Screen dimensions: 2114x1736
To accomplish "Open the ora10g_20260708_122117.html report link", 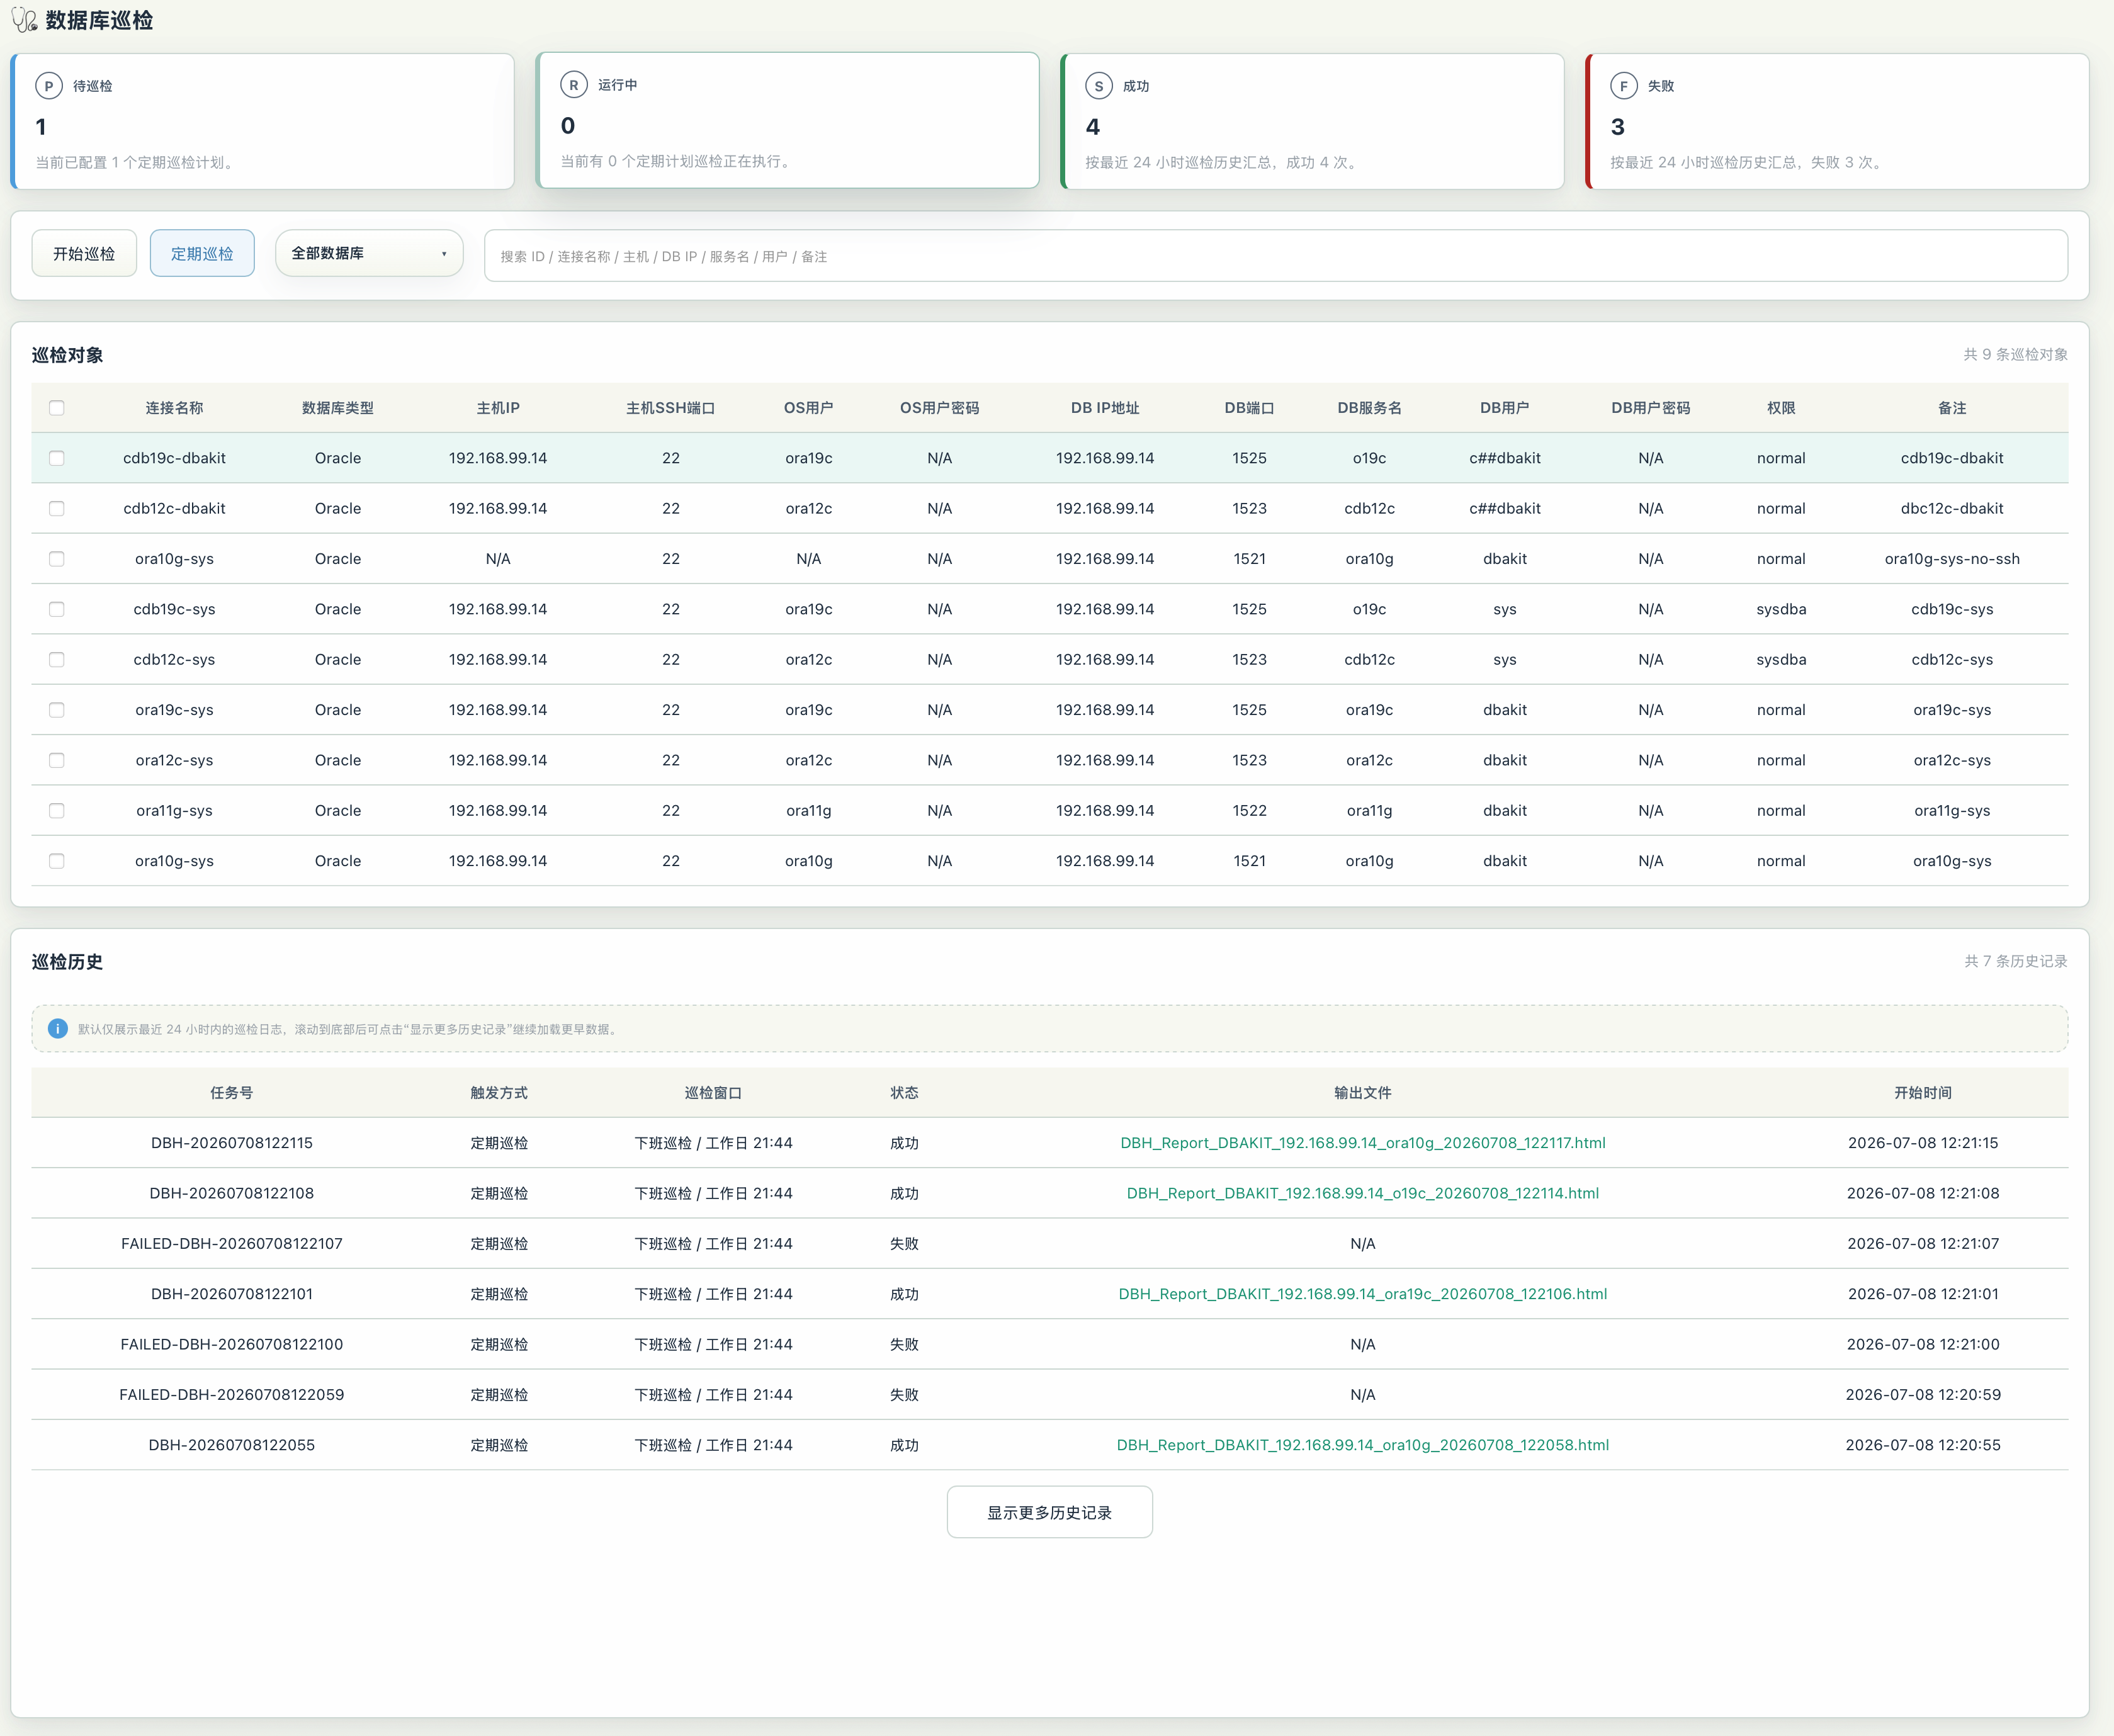I will click(1363, 1143).
